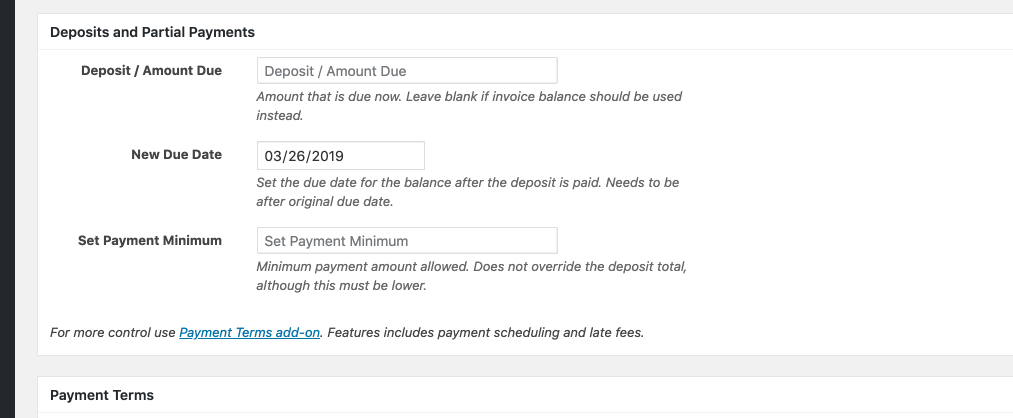Screen dimensions: 1013x418
Task: Click the Set Payment Minimum input box
Action: [406, 241]
